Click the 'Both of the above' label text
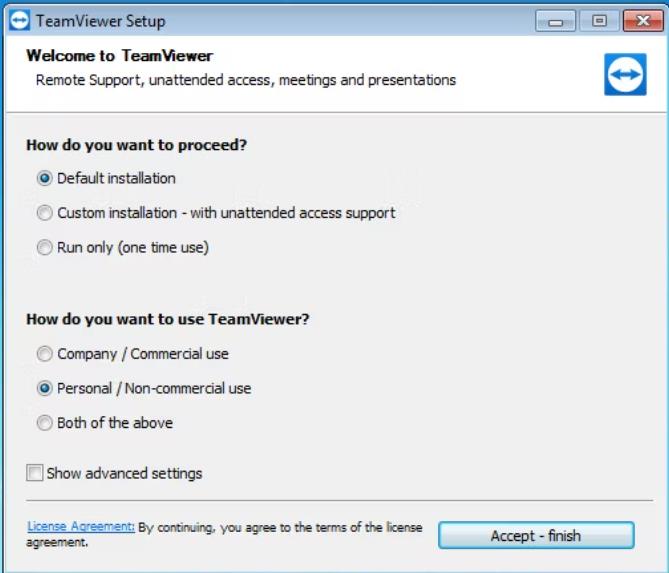Viewport: 669px width, 573px height. tap(115, 423)
